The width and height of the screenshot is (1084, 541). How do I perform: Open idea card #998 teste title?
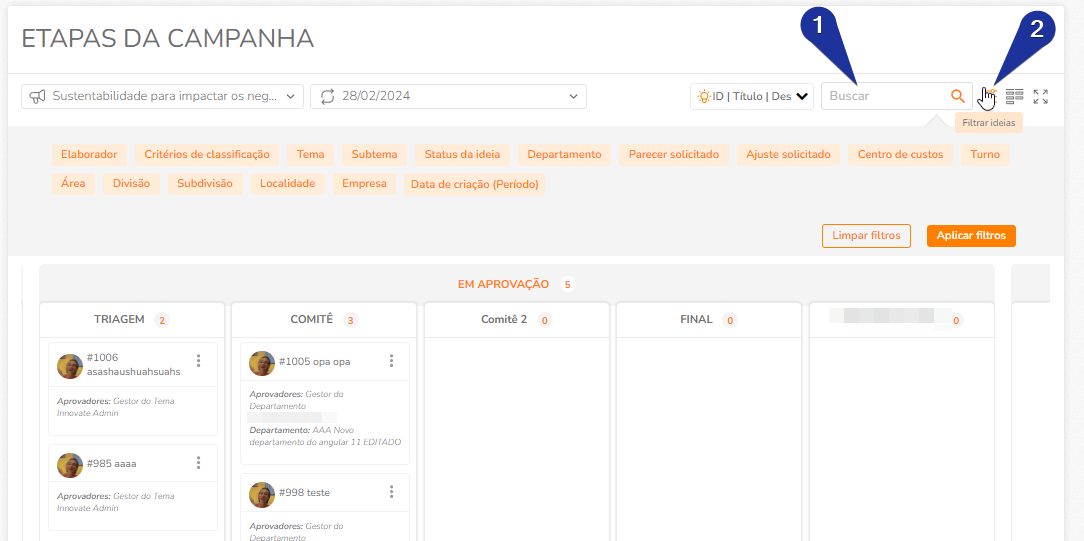tap(305, 493)
